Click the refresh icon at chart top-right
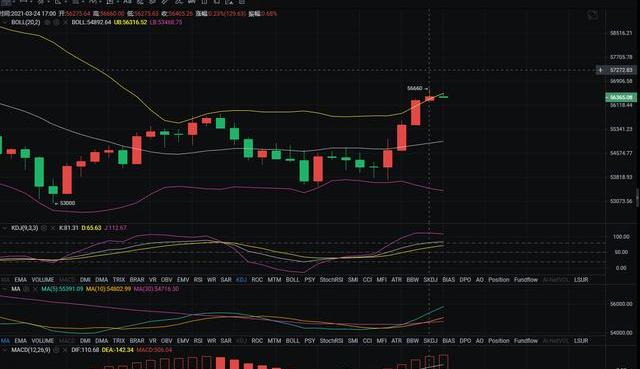640x369 pixels. [592, 16]
